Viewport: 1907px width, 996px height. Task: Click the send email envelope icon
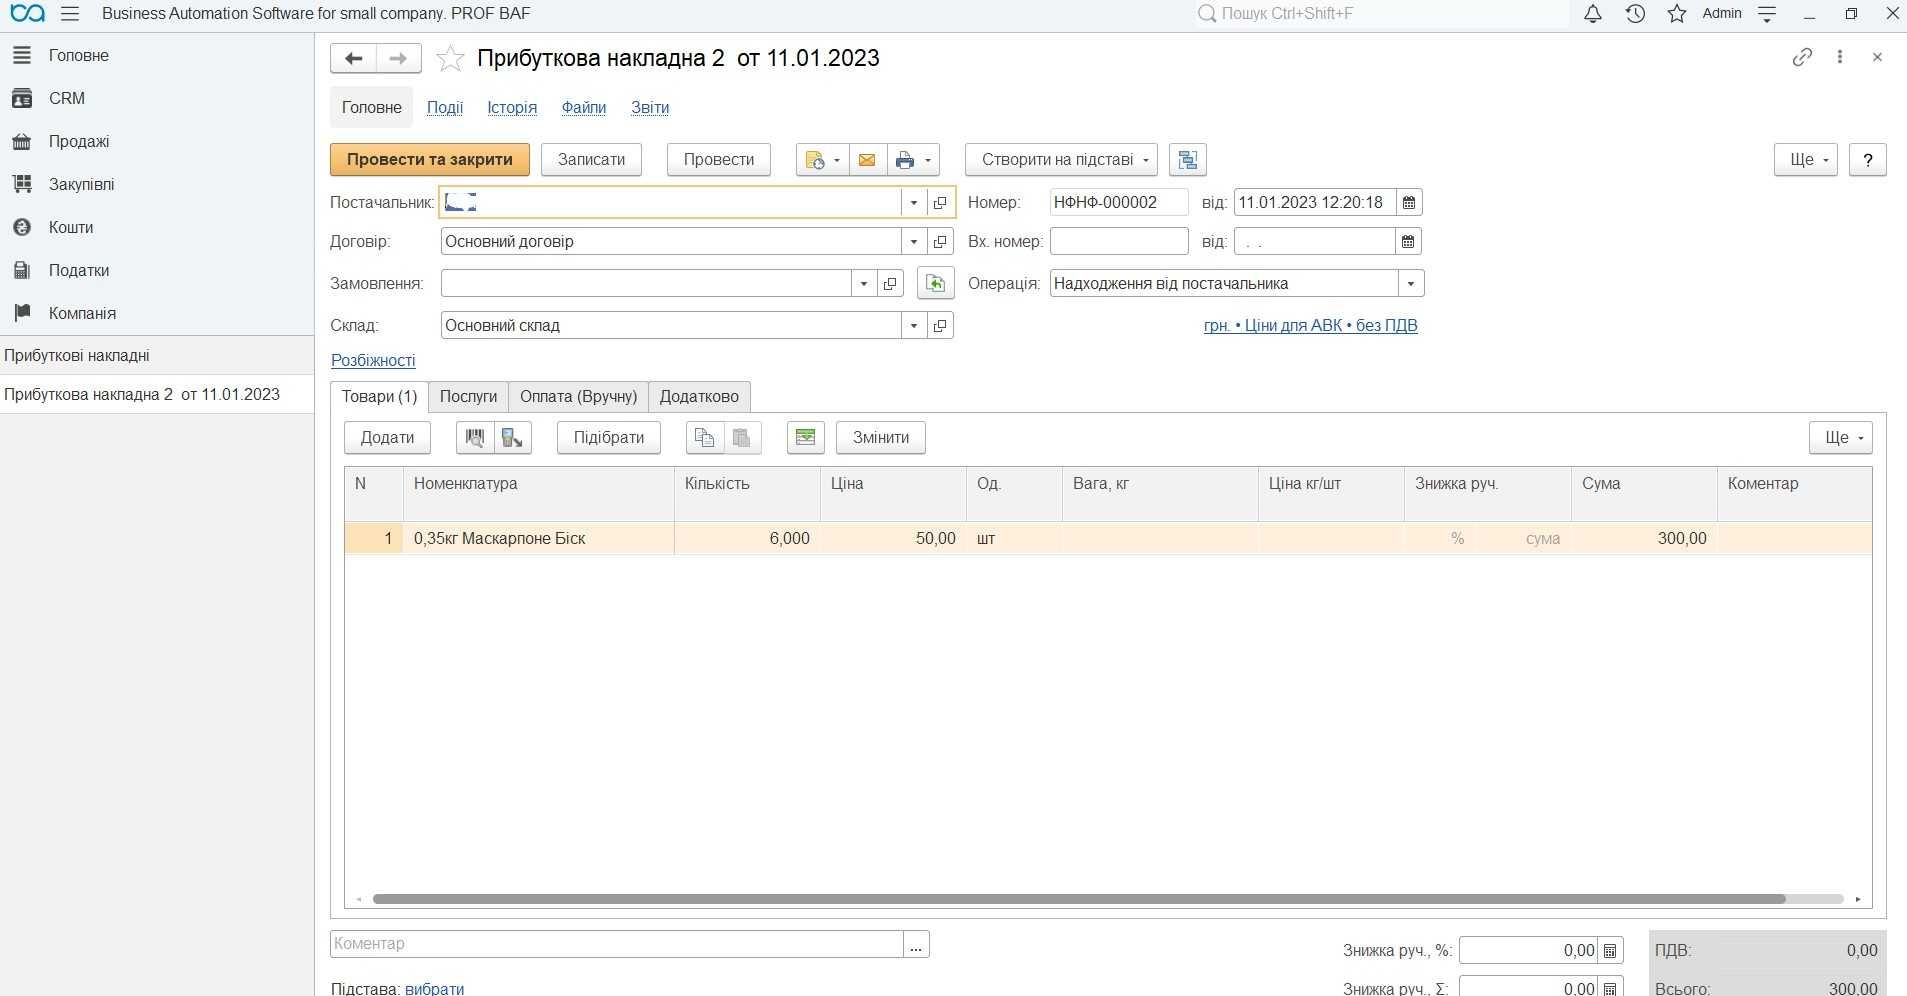pyautogui.click(x=867, y=160)
